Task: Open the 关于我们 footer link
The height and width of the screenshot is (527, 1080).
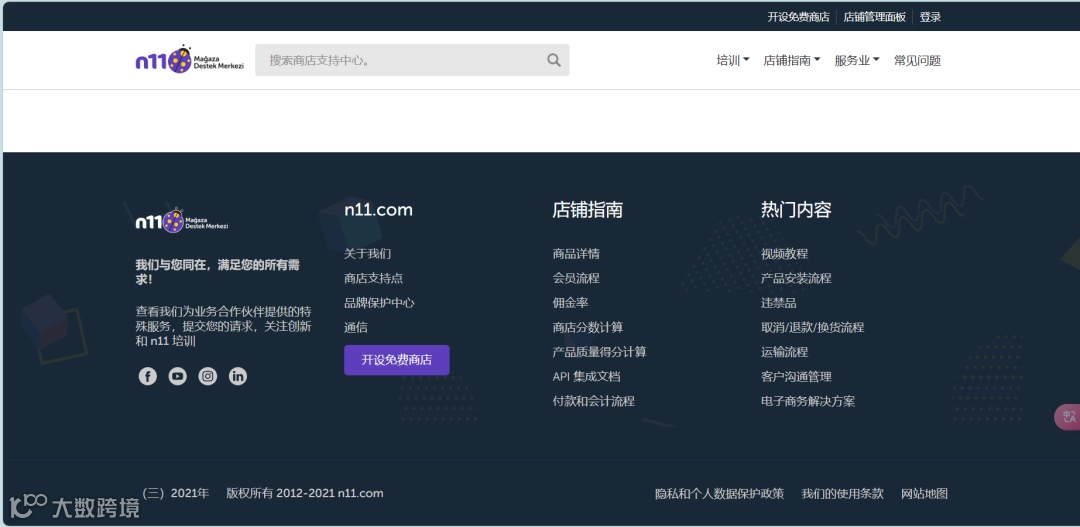Action: point(368,254)
